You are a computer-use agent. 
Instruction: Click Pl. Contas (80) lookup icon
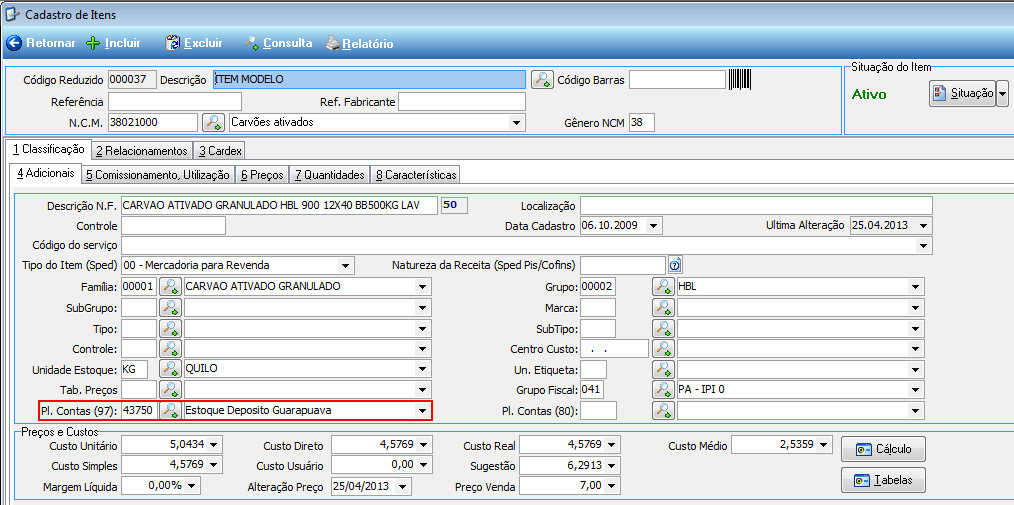(x=663, y=410)
